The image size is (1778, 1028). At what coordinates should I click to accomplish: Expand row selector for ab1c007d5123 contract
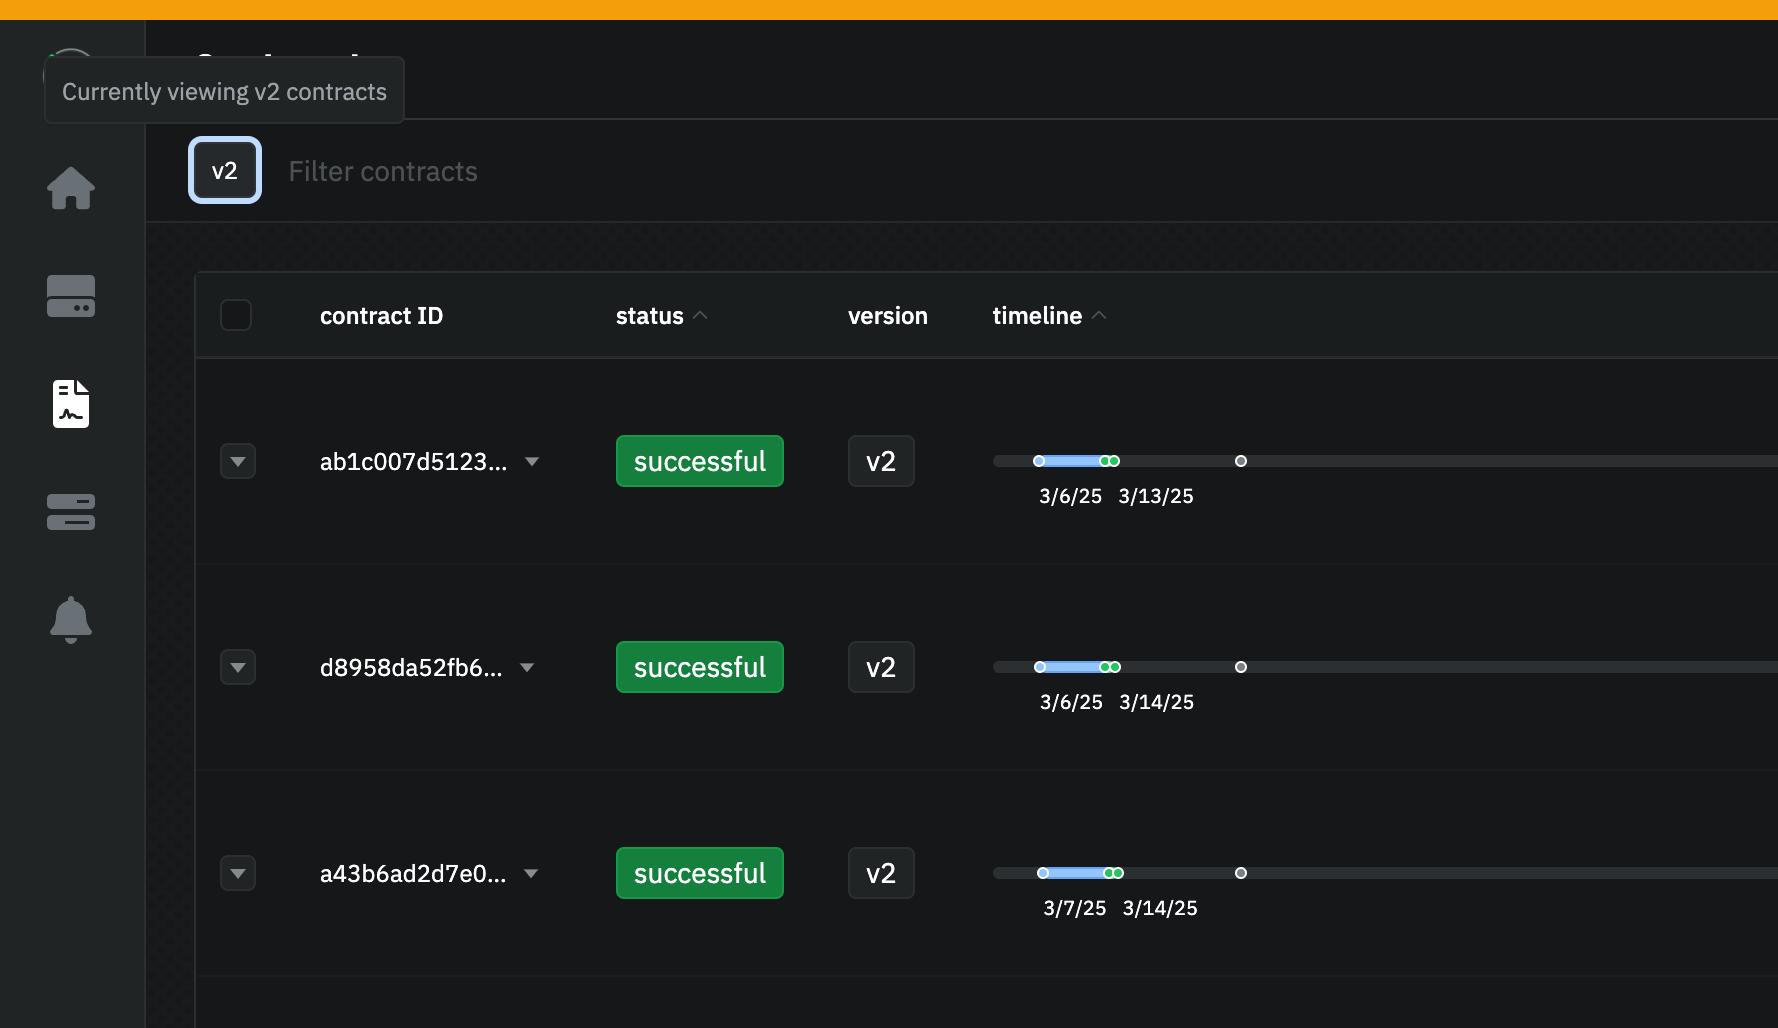click(x=238, y=461)
